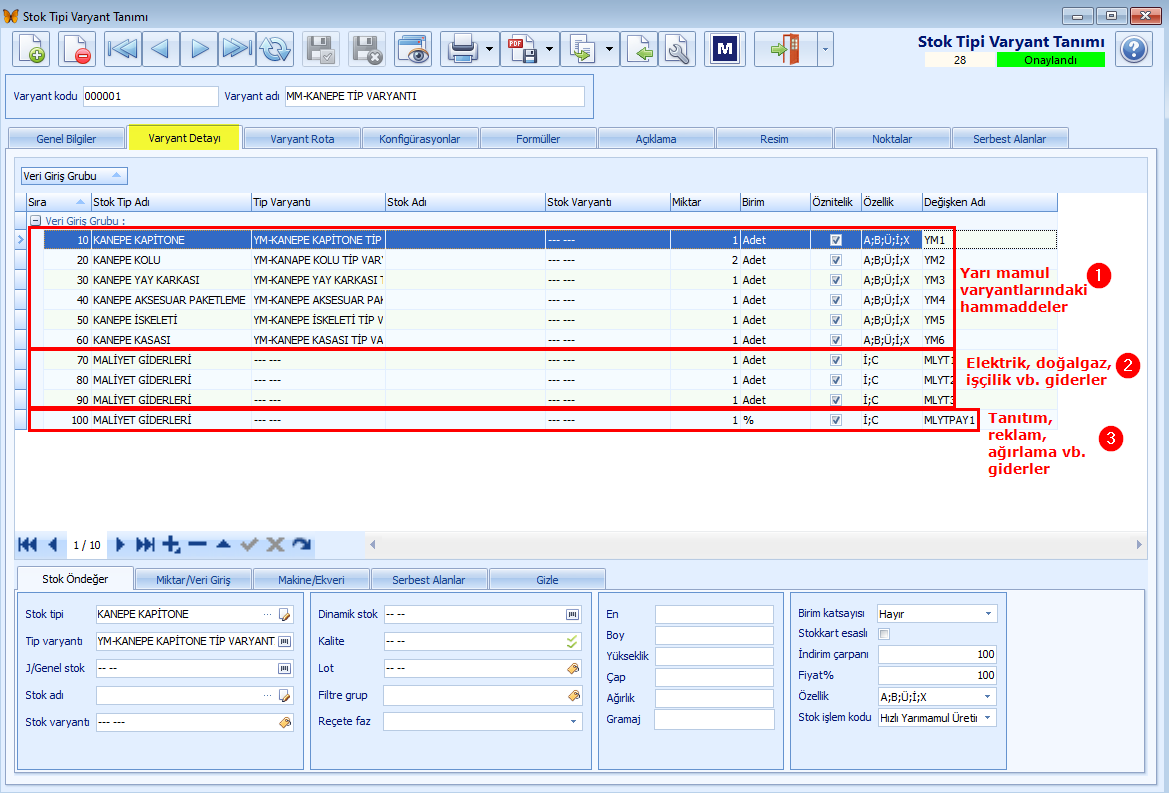The width and height of the screenshot is (1169, 793).
Task: Delete the record with the red-minus document icon
Action: pyautogui.click(x=76, y=49)
